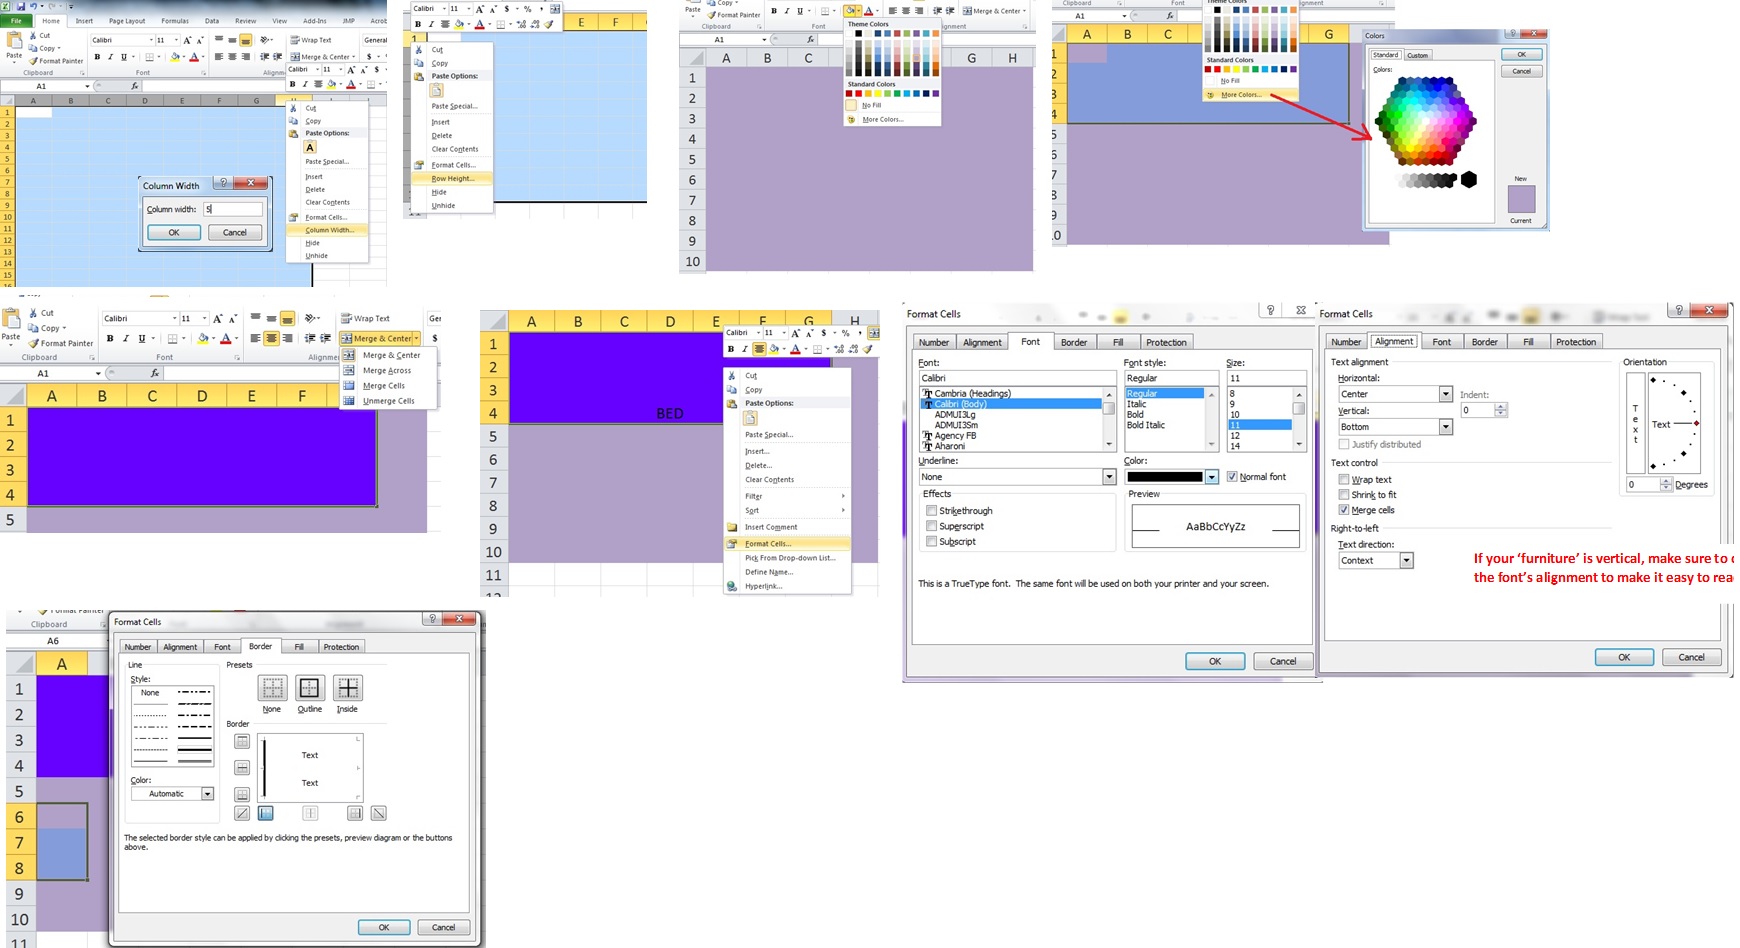Switch to Protection tab in Alignment dialog
The width and height of the screenshot is (1740, 948).
click(x=1576, y=342)
